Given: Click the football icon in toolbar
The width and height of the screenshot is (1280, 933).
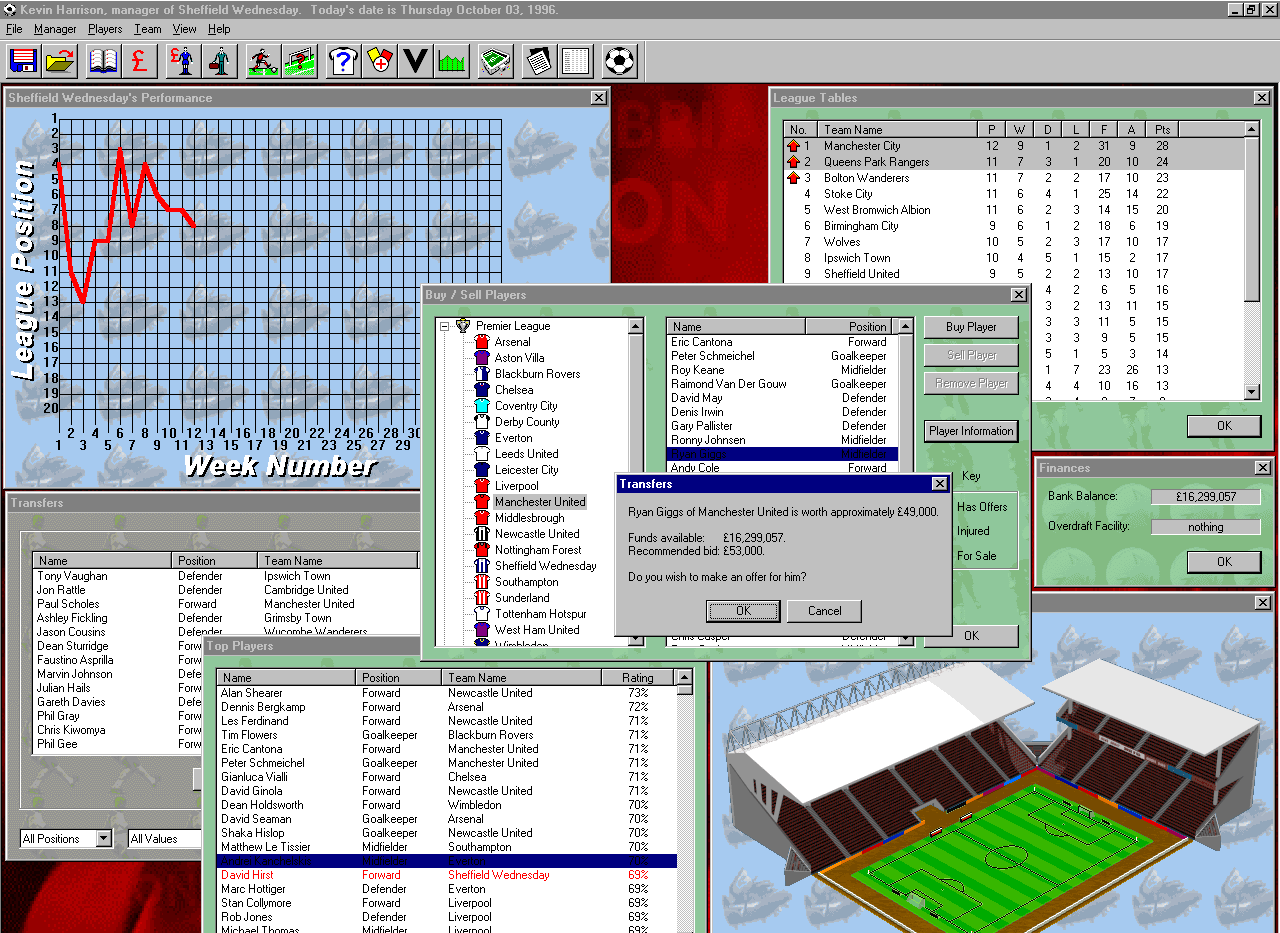Looking at the screenshot, I should click(x=619, y=61).
